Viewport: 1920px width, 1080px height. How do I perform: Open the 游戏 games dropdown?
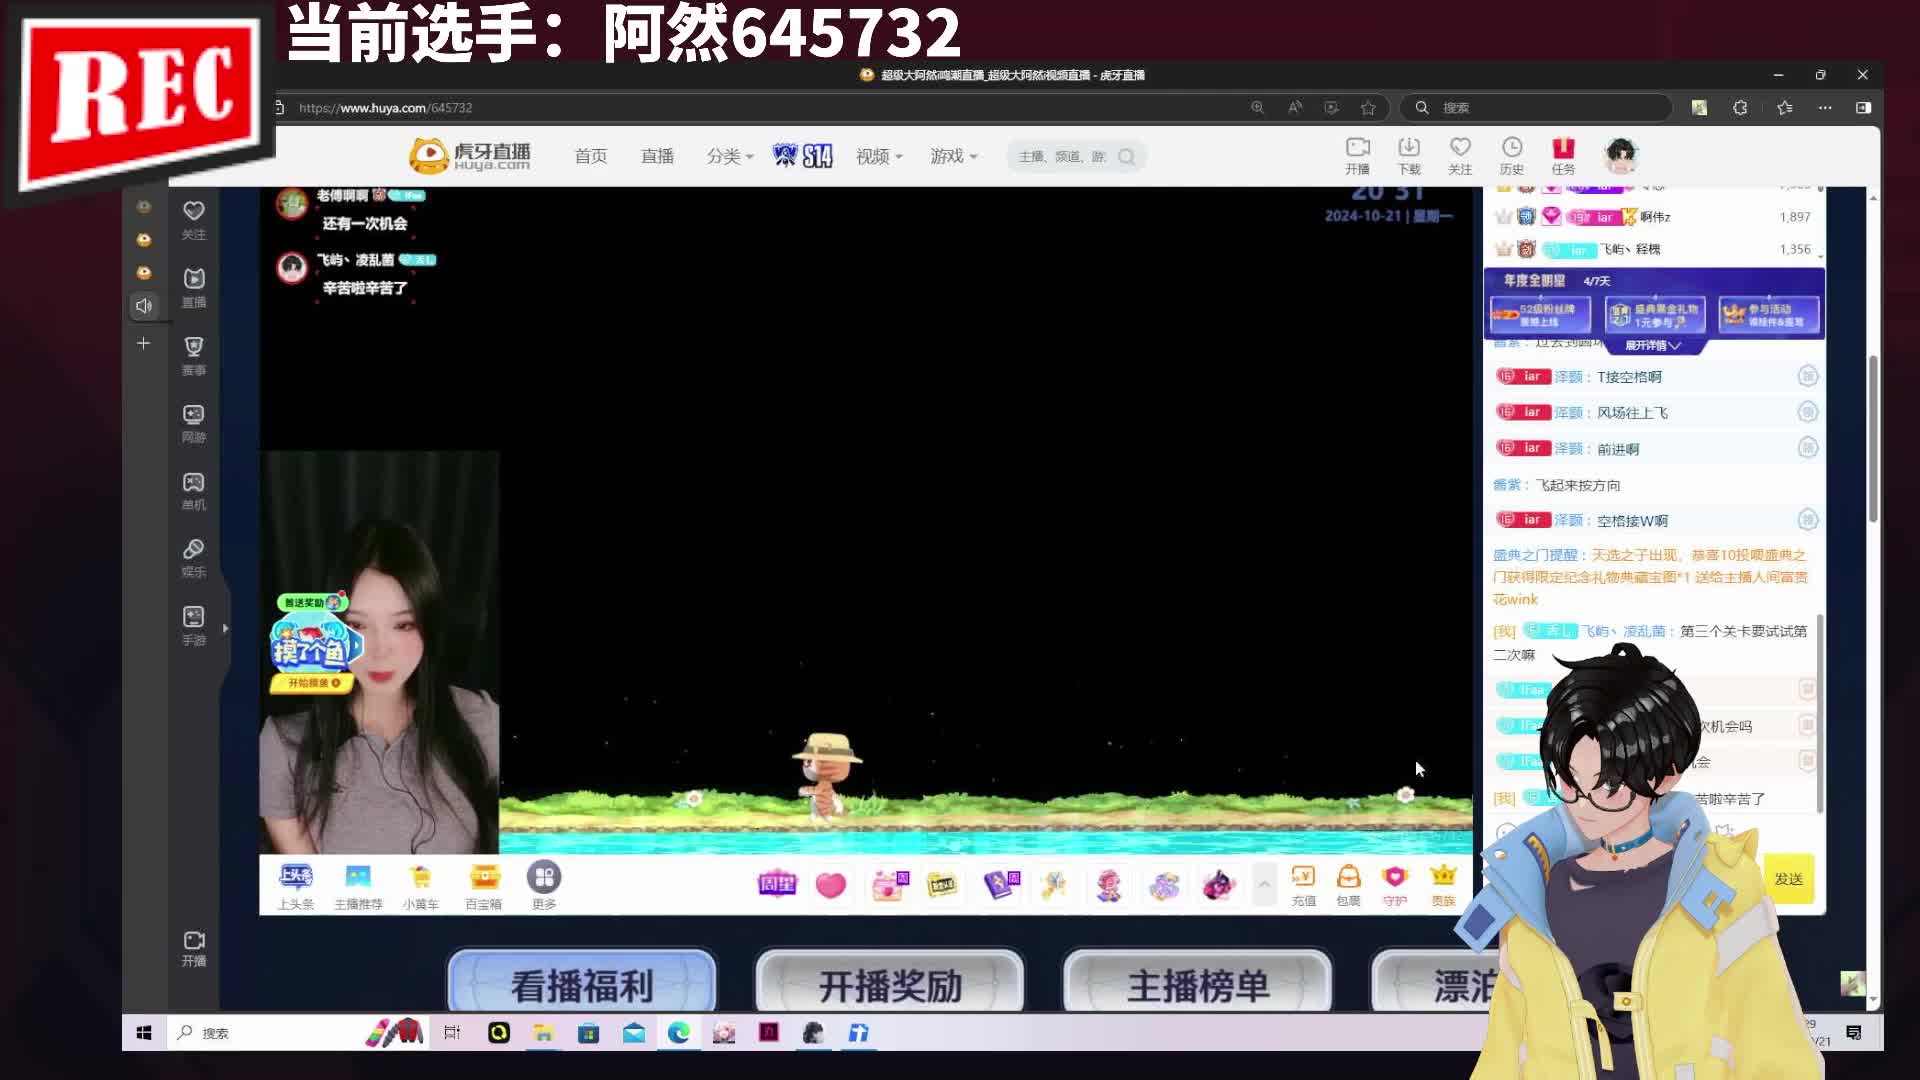[947, 156]
